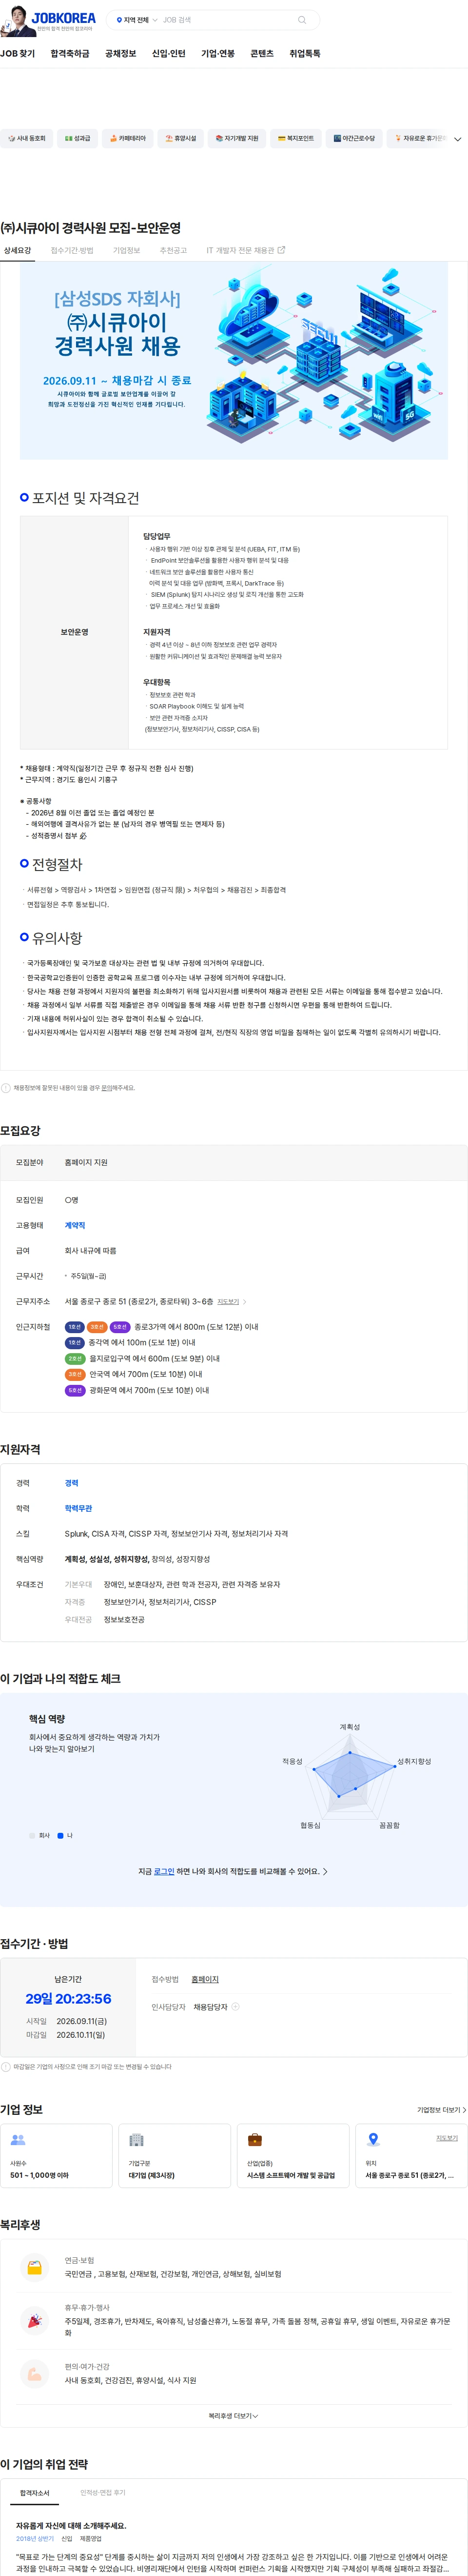Select the 휴양시설 benefit tag
The height and width of the screenshot is (2576, 468).
(181, 139)
